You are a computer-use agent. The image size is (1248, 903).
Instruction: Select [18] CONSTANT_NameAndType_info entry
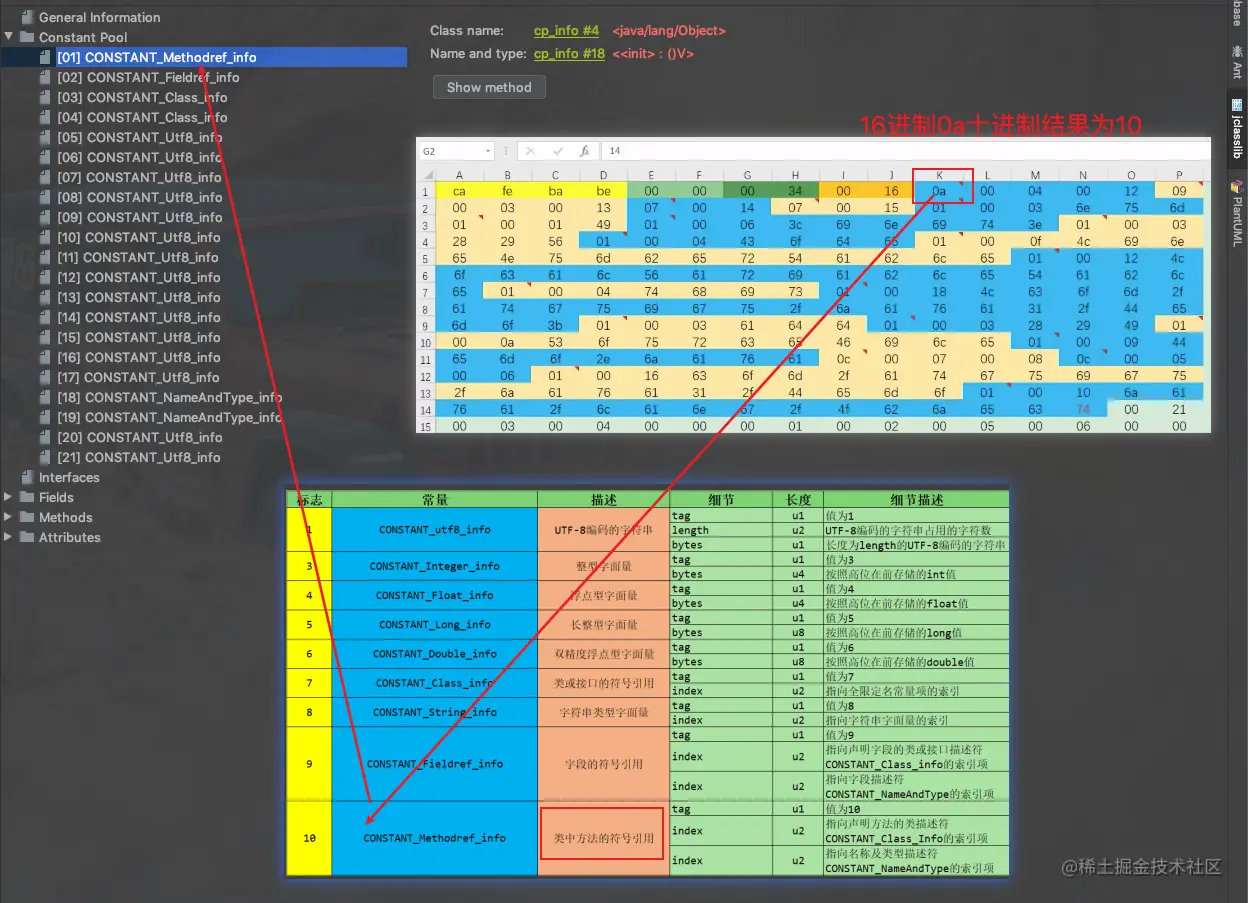tap(170, 397)
